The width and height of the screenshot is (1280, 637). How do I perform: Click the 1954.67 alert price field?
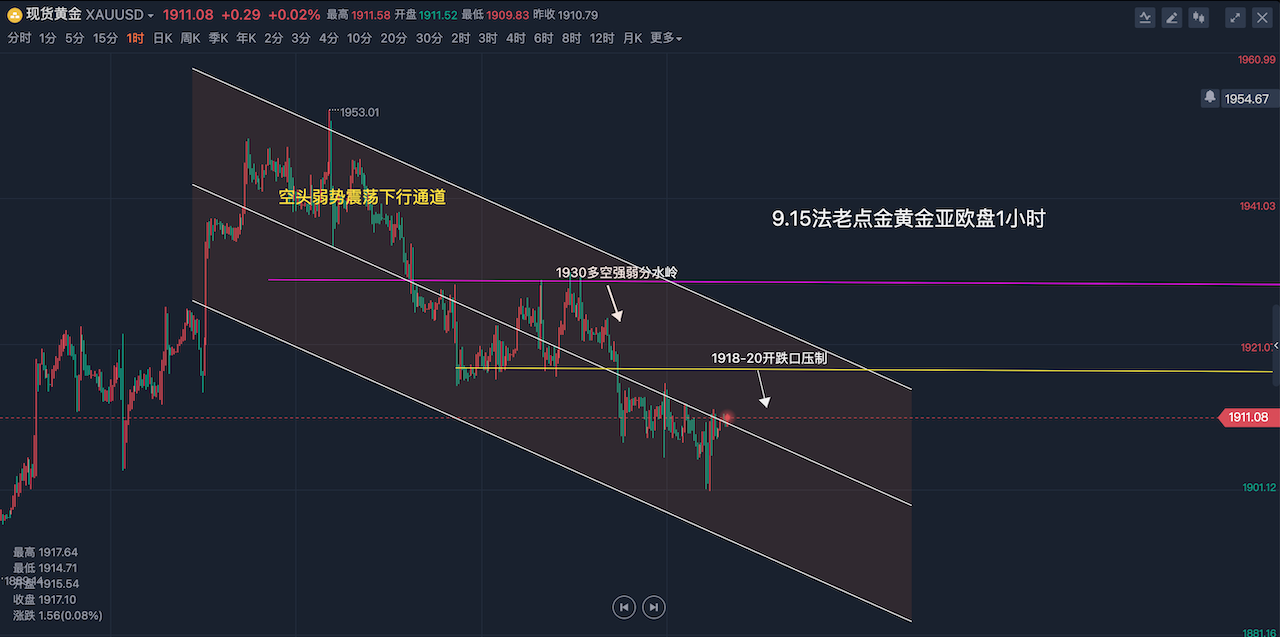pos(1246,99)
